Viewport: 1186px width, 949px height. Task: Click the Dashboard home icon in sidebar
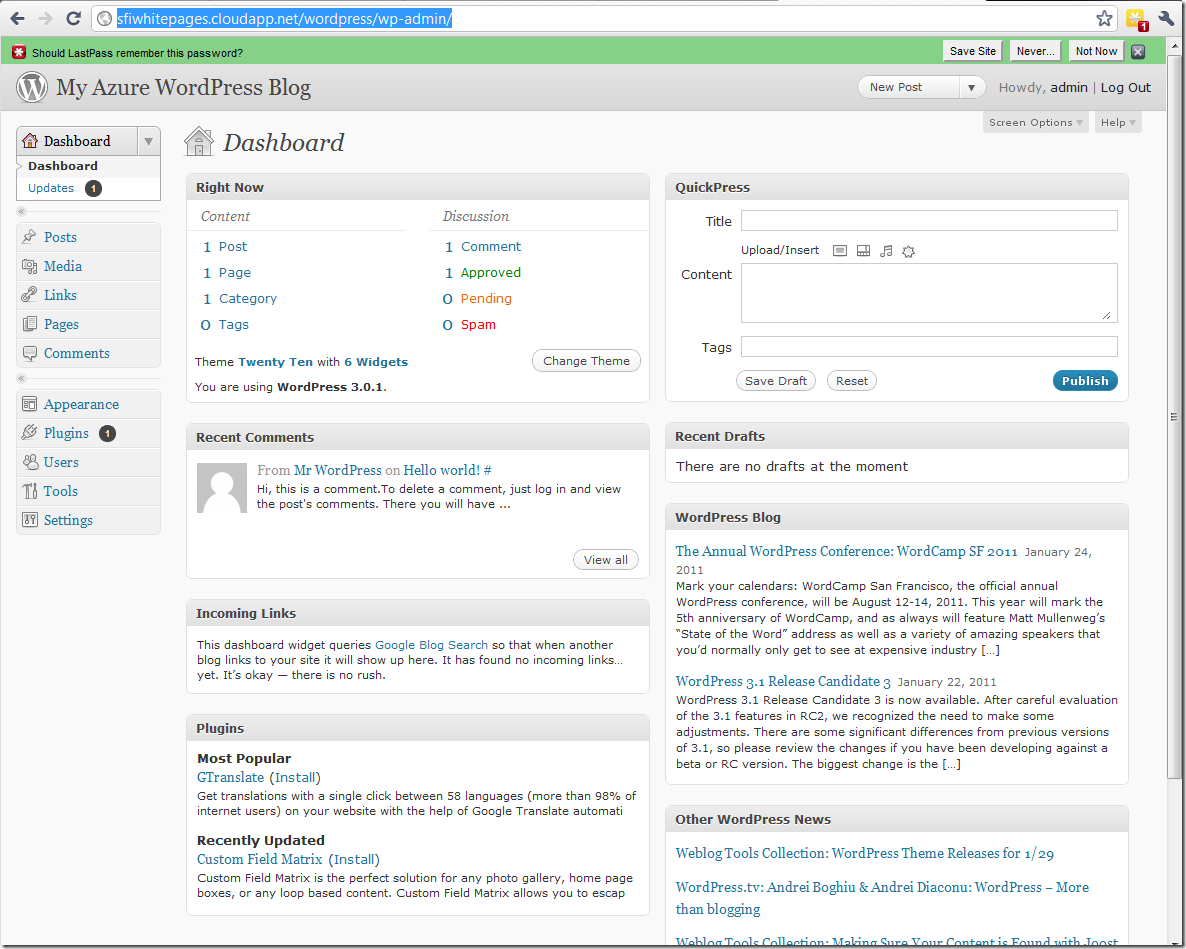coord(30,141)
